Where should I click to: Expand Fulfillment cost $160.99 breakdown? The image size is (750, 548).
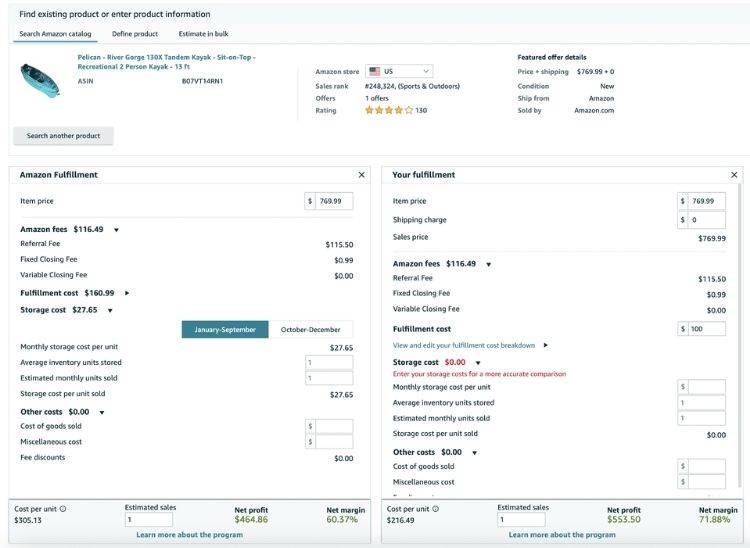tap(127, 293)
